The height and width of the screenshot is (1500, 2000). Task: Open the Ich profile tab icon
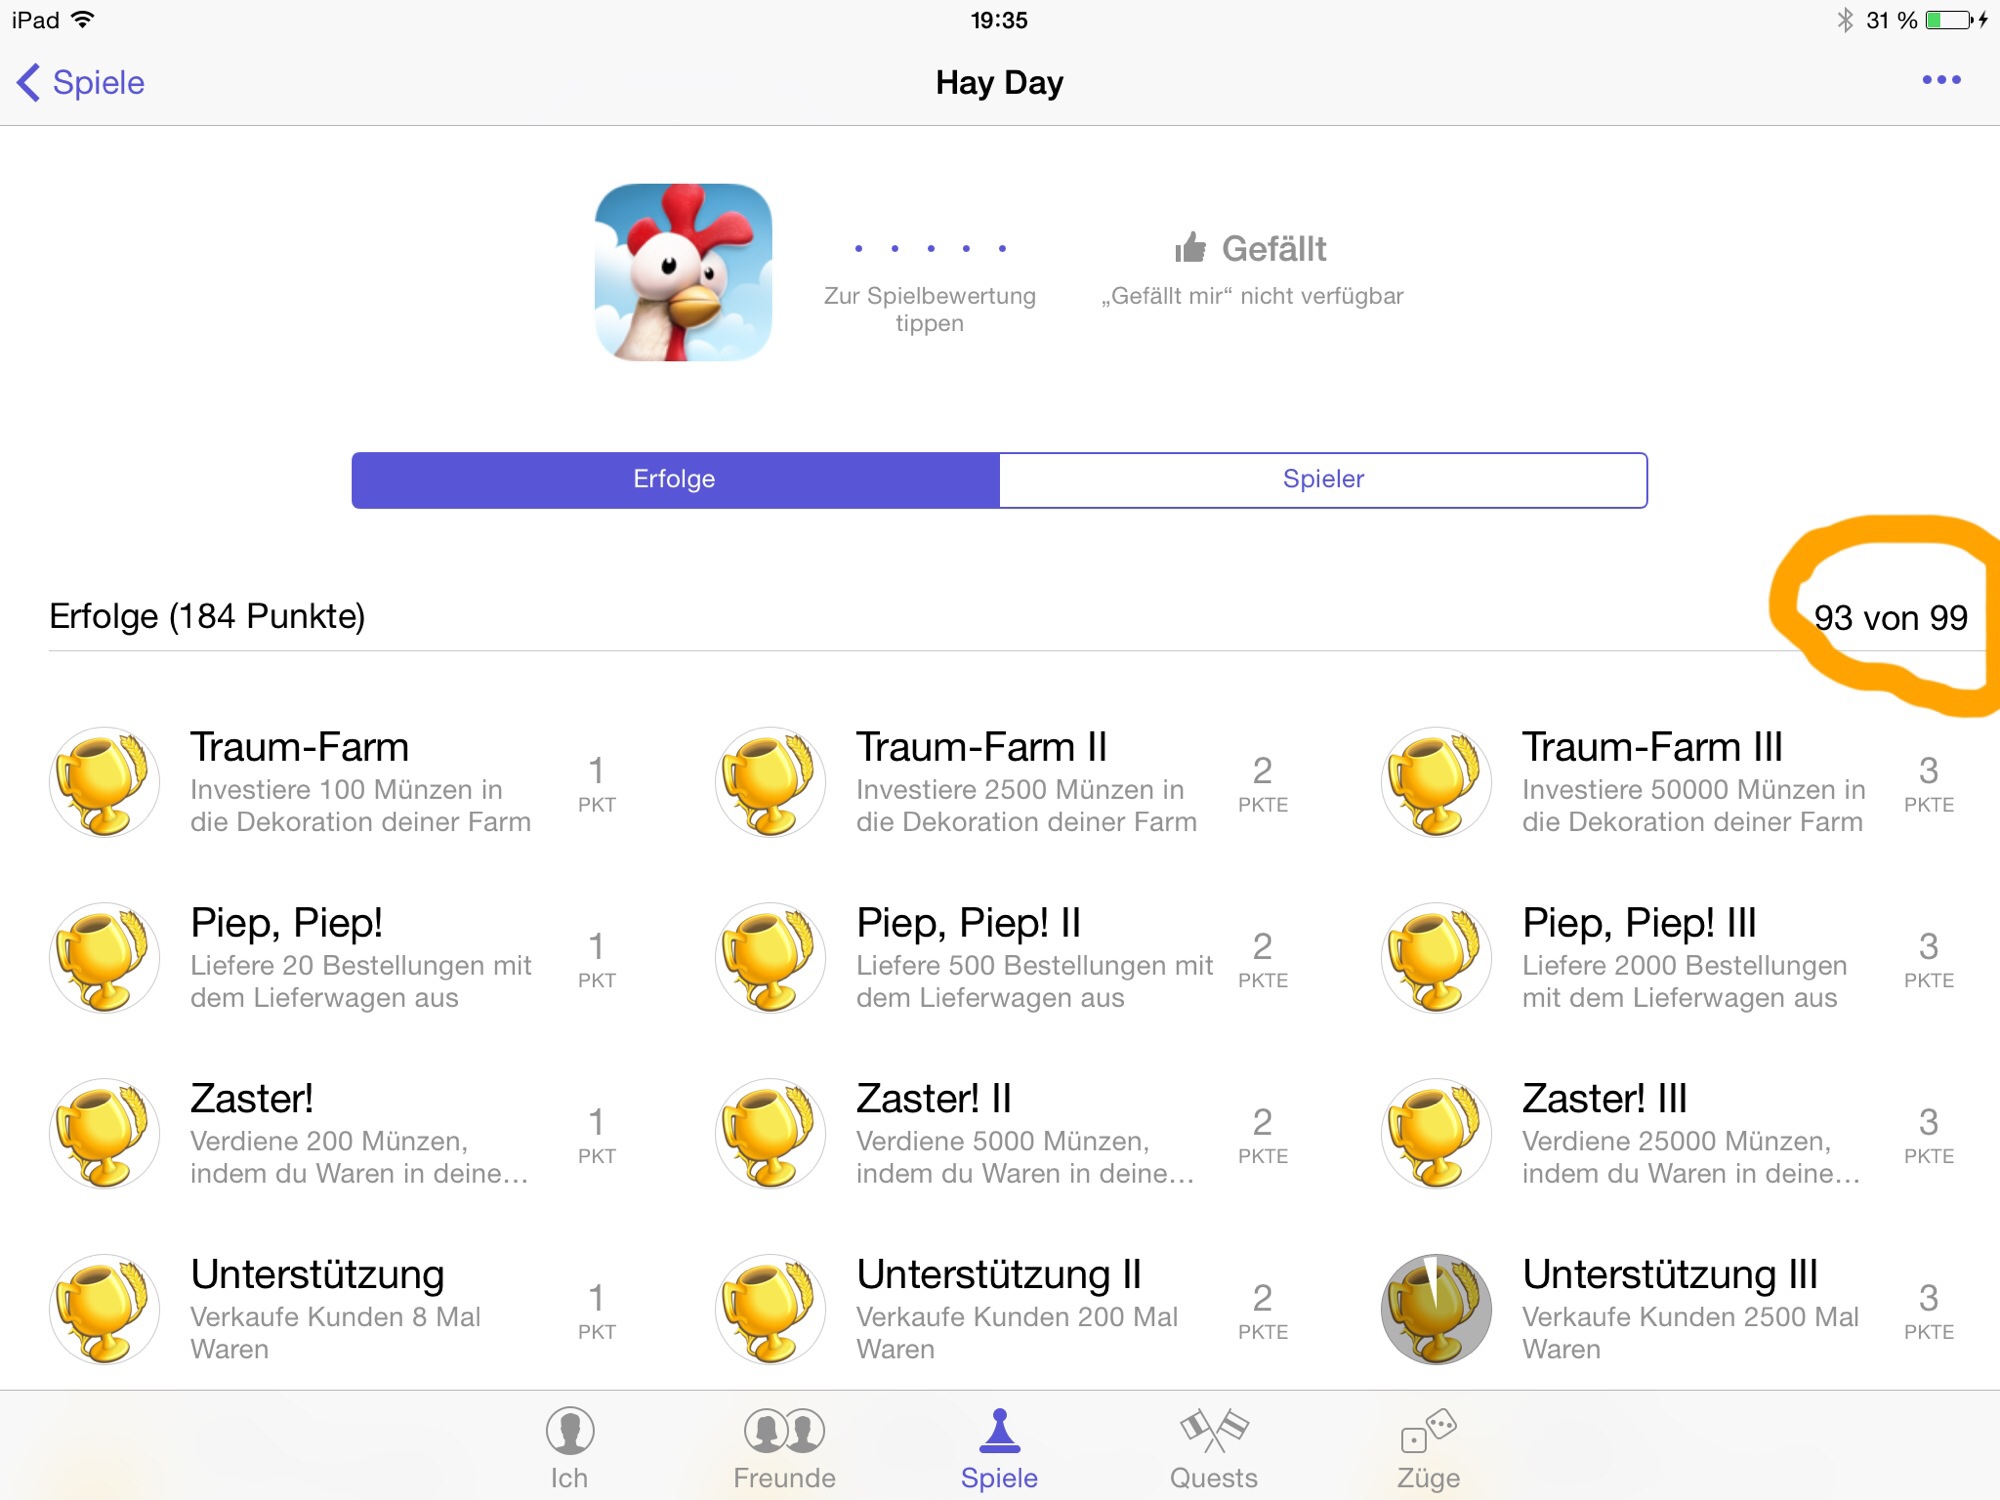click(570, 1431)
